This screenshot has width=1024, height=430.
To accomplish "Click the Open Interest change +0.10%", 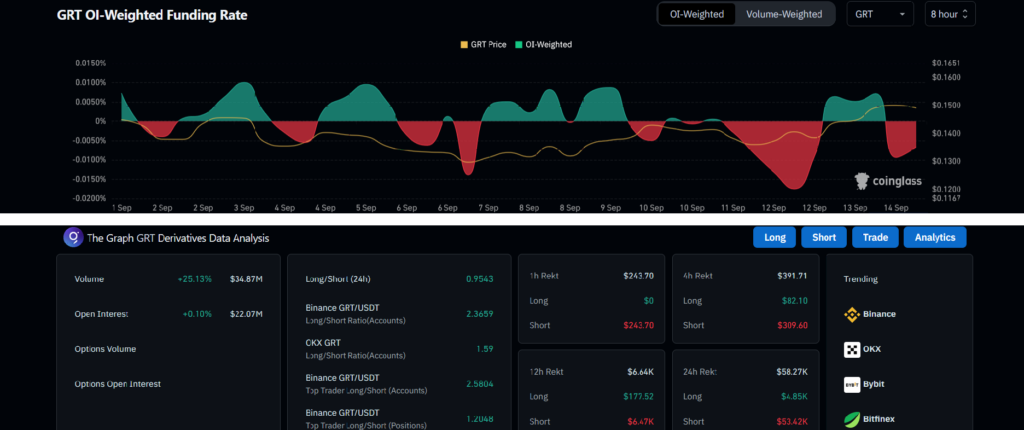I will click(x=197, y=314).
